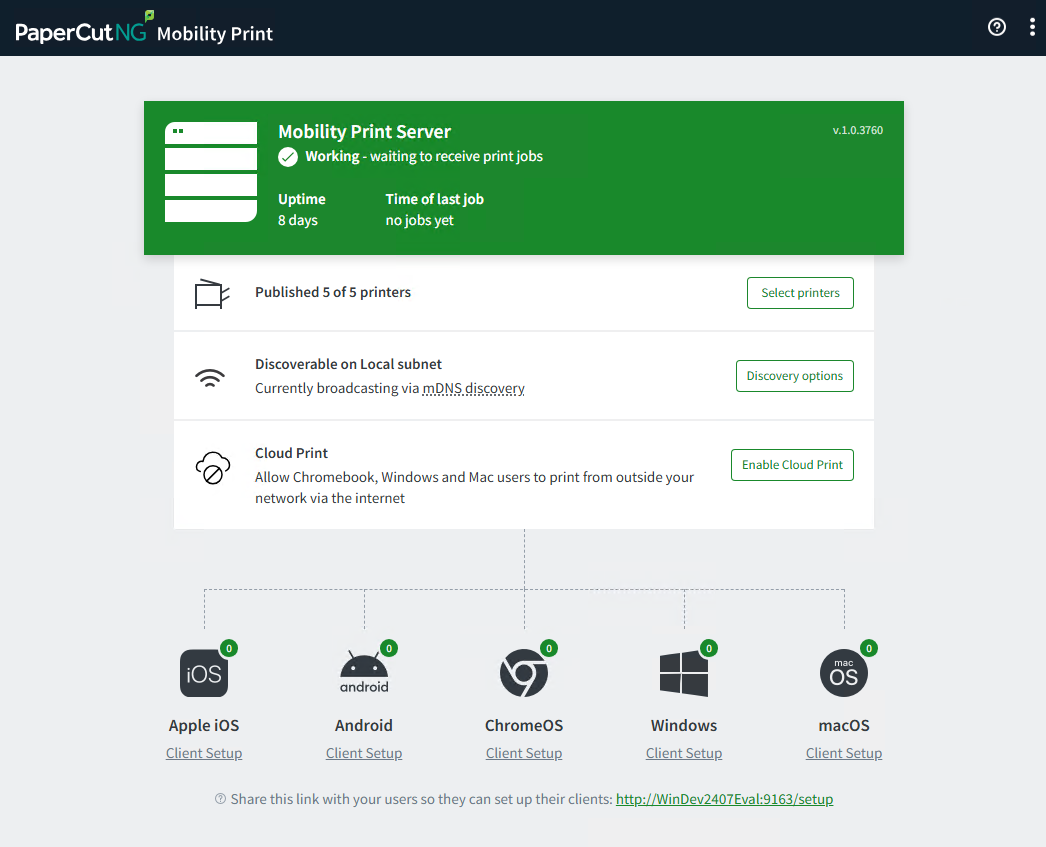The height and width of the screenshot is (847, 1046).
Task: Open macOS Client Setup link
Action: (x=844, y=753)
